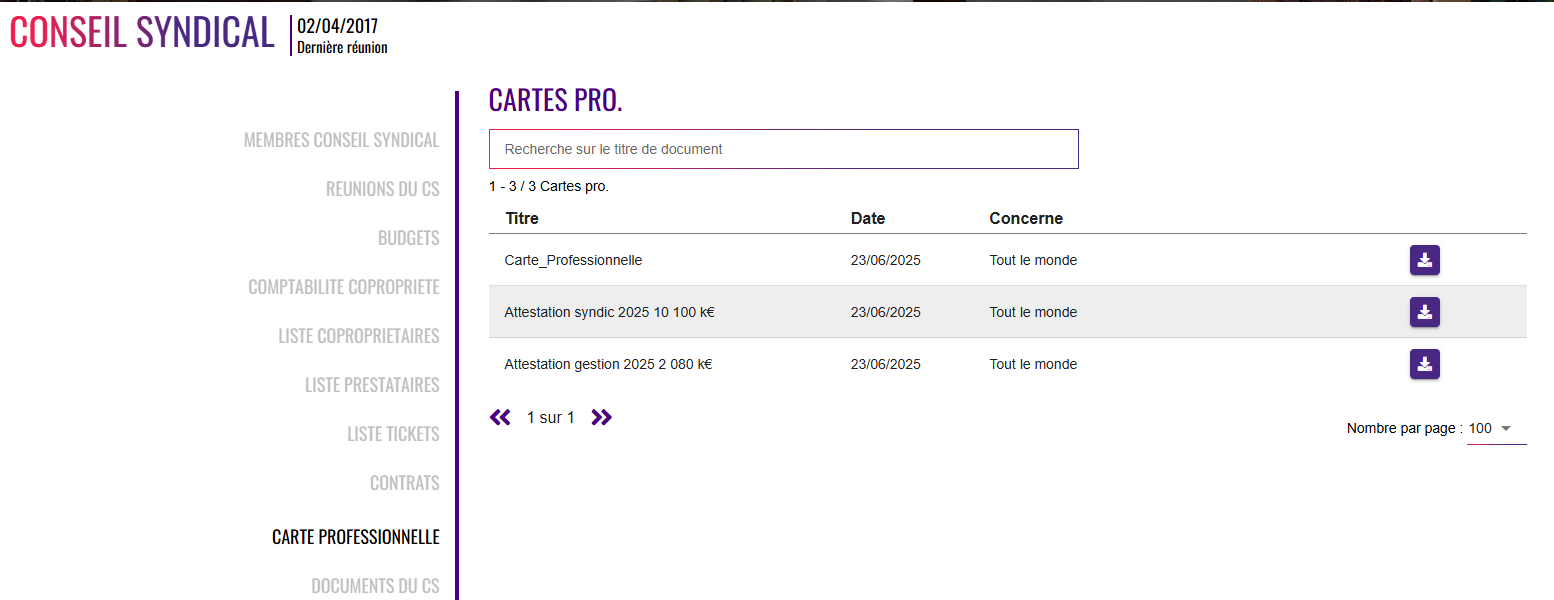Click the document title search field
This screenshot has height=600, width=1554.
(783, 149)
